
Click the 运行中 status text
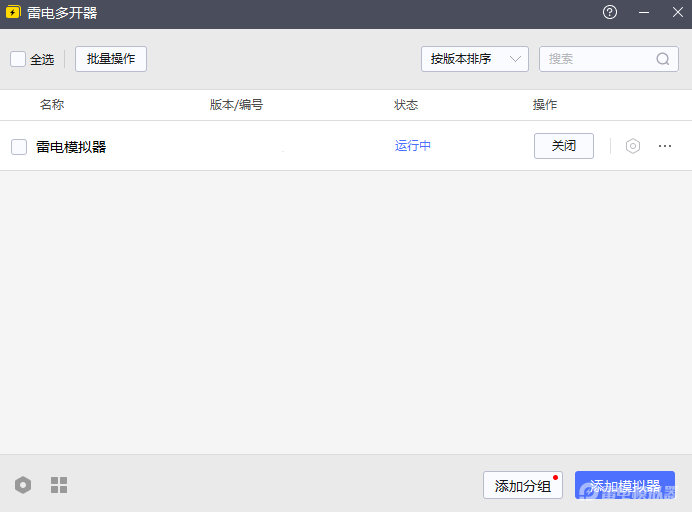tap(413, 146)
